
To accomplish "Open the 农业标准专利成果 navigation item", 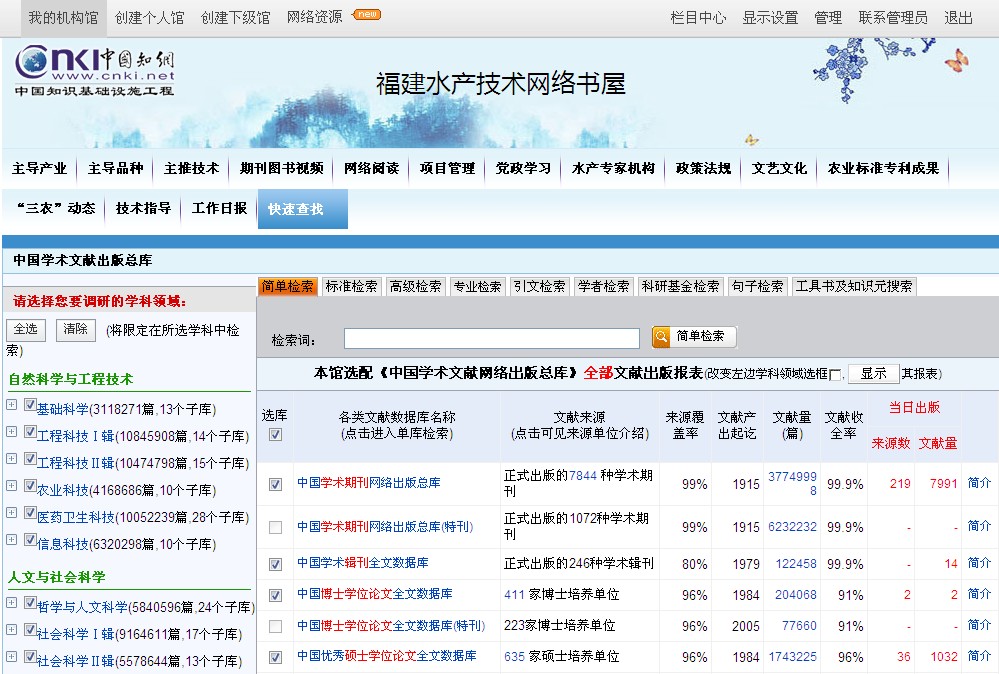I will coord(883,168).
